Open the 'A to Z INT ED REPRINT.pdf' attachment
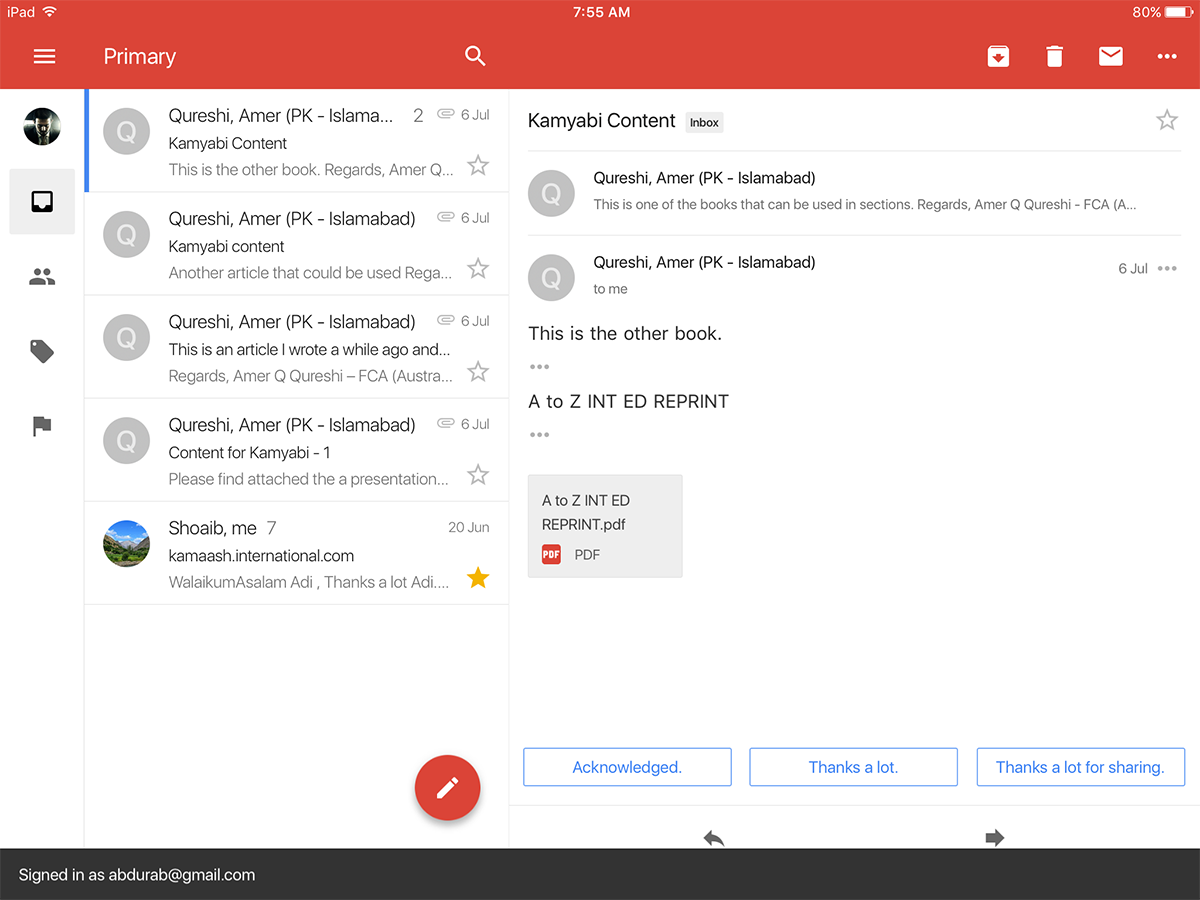This screenshot has height=900, width=1200. 605,526
